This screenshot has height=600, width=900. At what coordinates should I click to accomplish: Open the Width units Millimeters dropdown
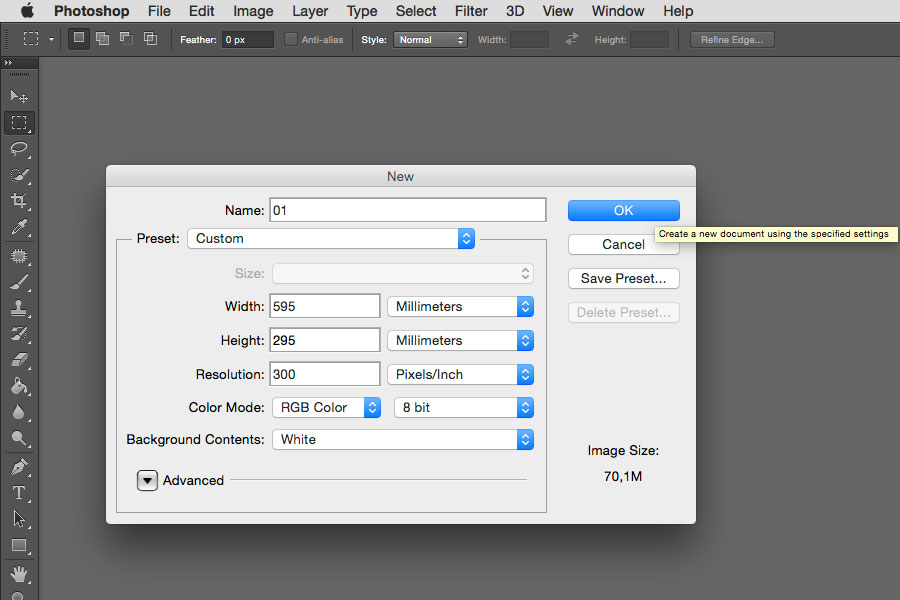point(460,307)
